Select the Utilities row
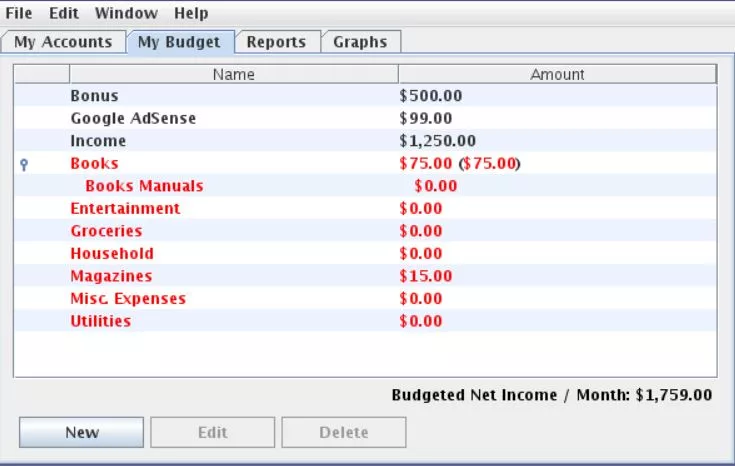This screenshot has width=735, height=466. point(366,321)
